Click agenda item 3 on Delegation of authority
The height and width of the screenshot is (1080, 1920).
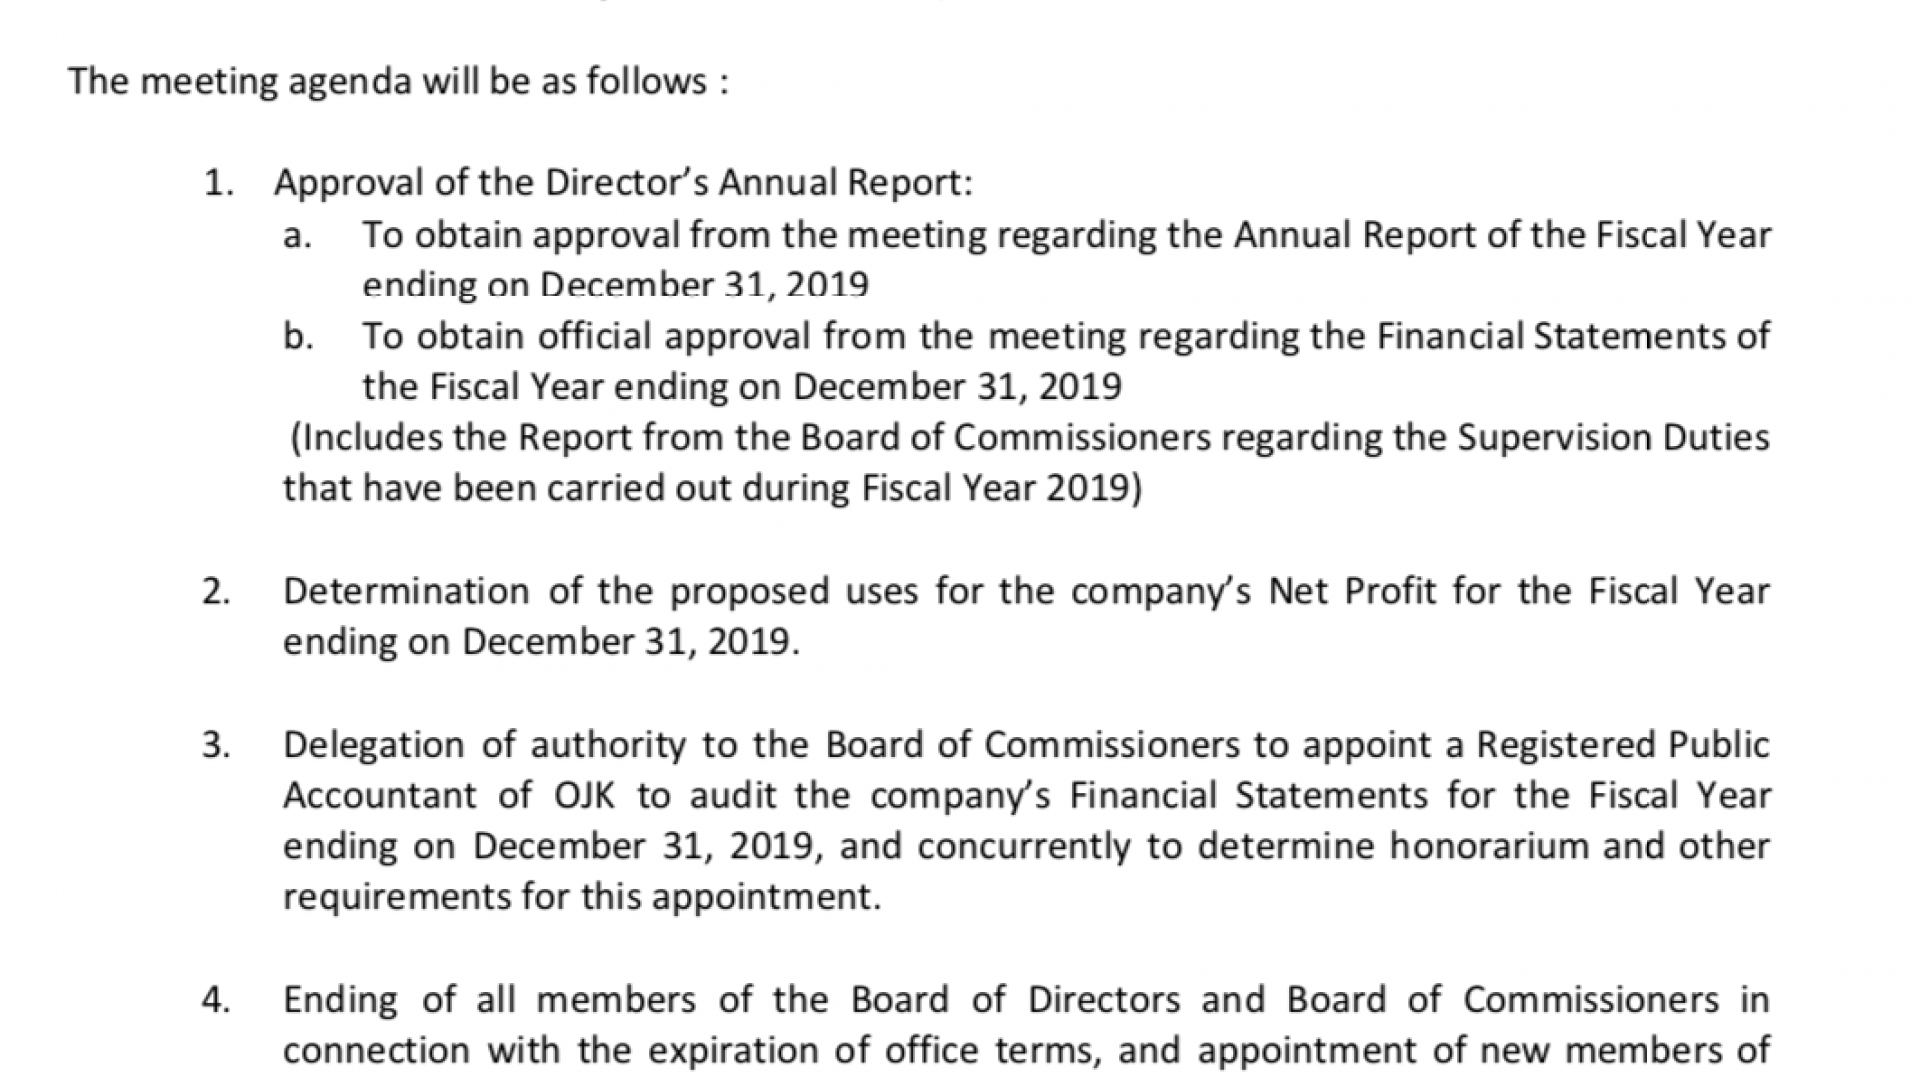coord(1027,820)
